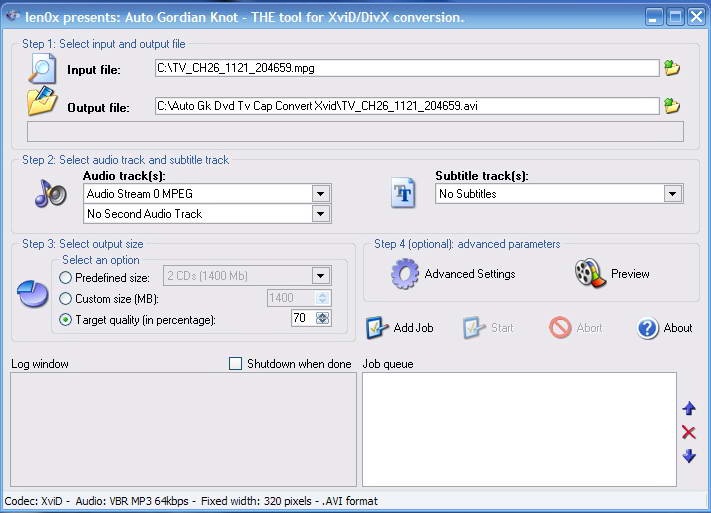Close the Auto Gordian Knot window
Image resolution: width=711 pixels, height=513 pixels.
coord(696,17)
